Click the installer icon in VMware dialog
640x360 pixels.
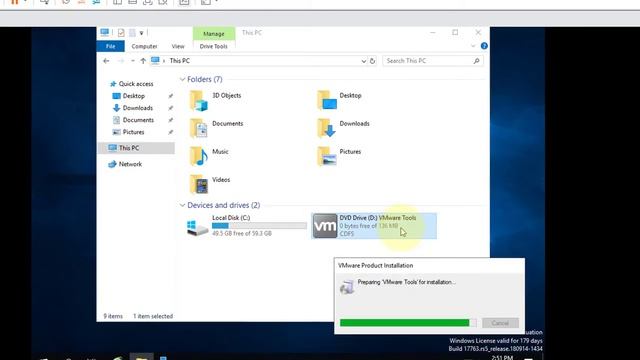click(347, 287)
